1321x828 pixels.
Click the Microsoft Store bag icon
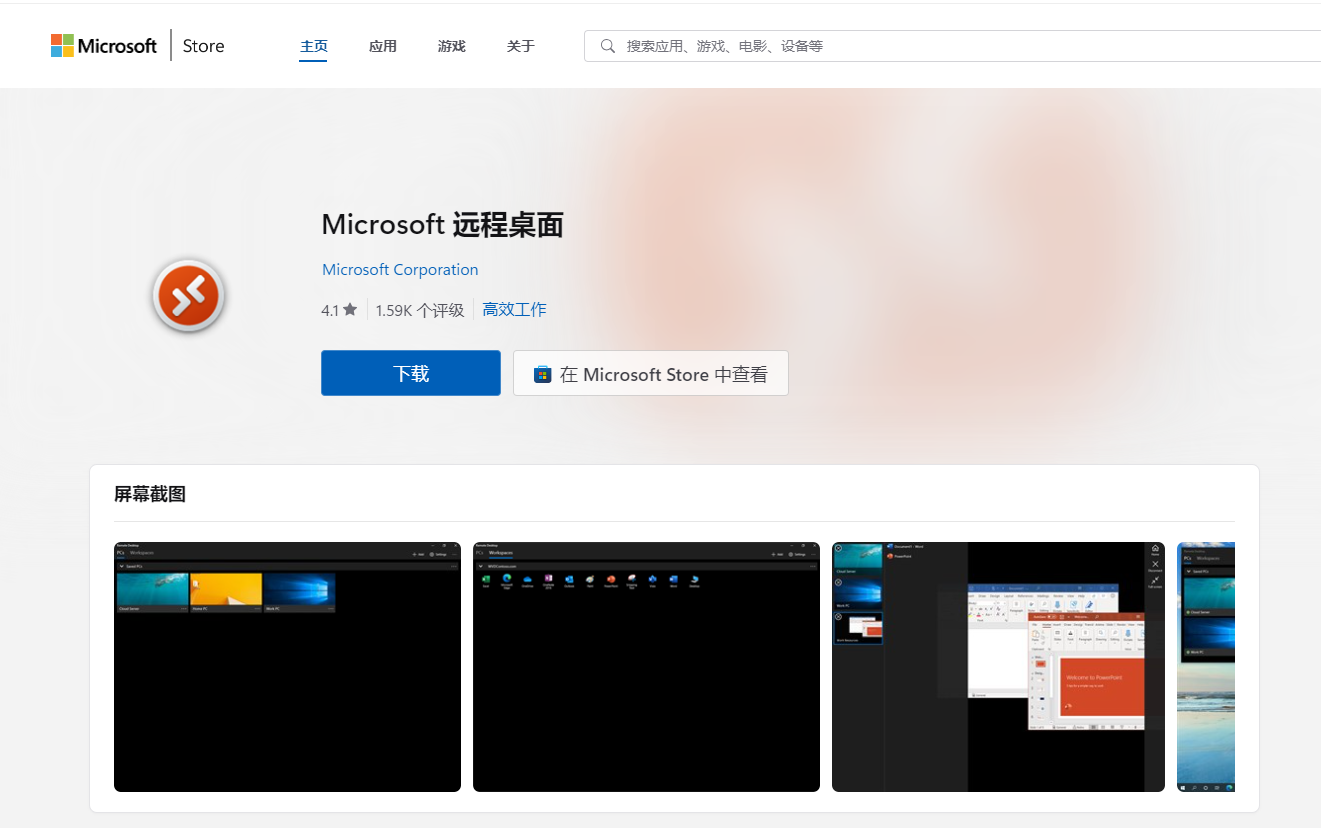click(543, 375)
